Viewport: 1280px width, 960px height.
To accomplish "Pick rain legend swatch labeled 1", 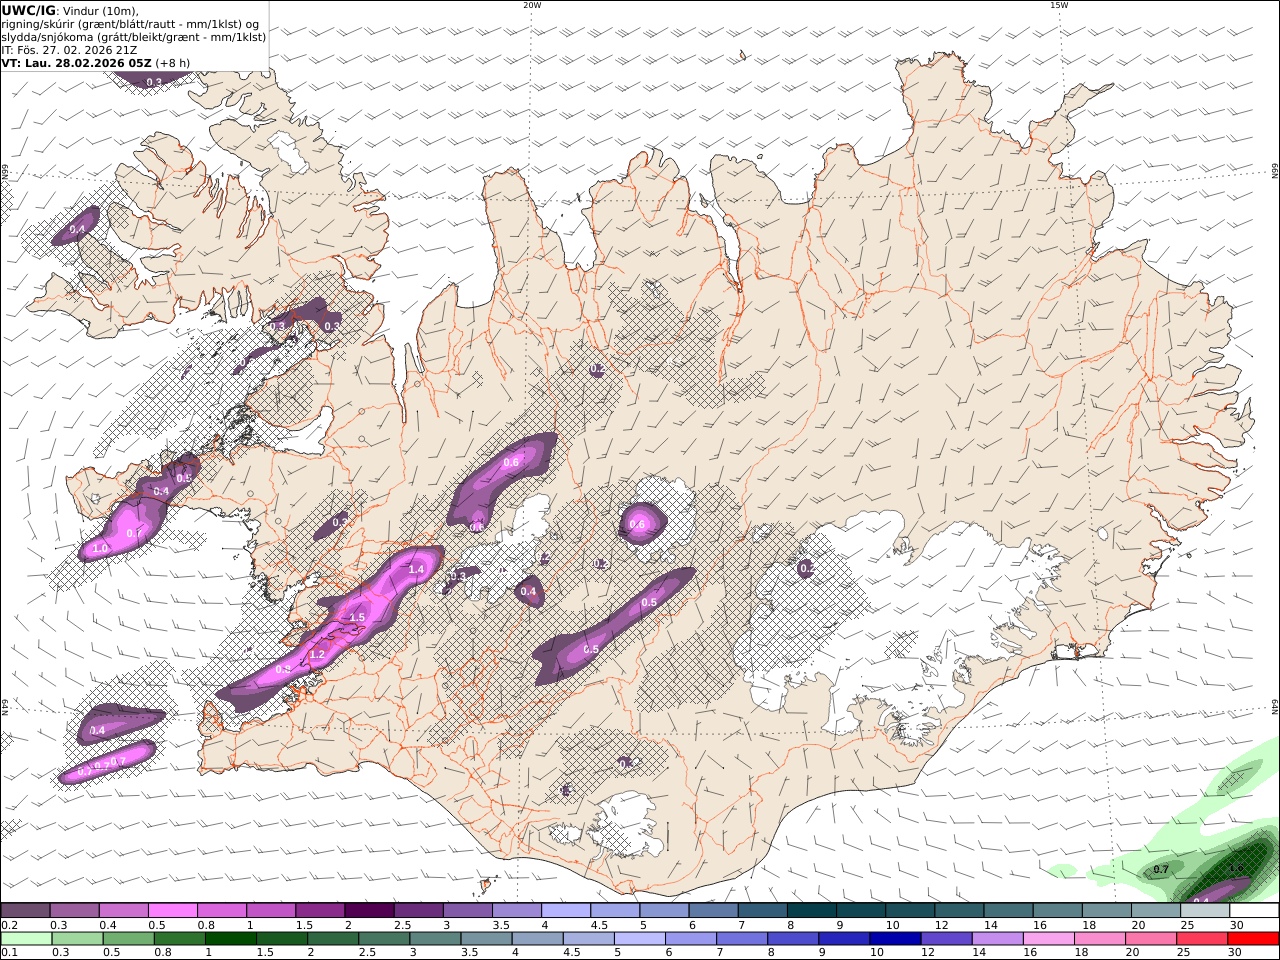I will (230, 939).
